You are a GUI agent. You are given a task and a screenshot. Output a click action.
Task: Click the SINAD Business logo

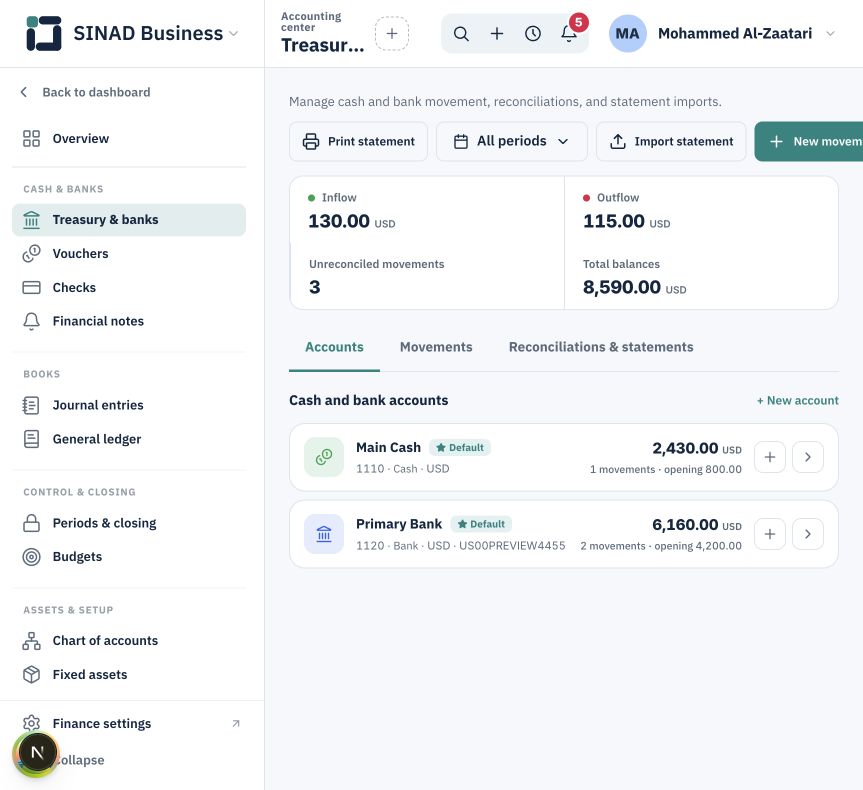tap(44, 34)
